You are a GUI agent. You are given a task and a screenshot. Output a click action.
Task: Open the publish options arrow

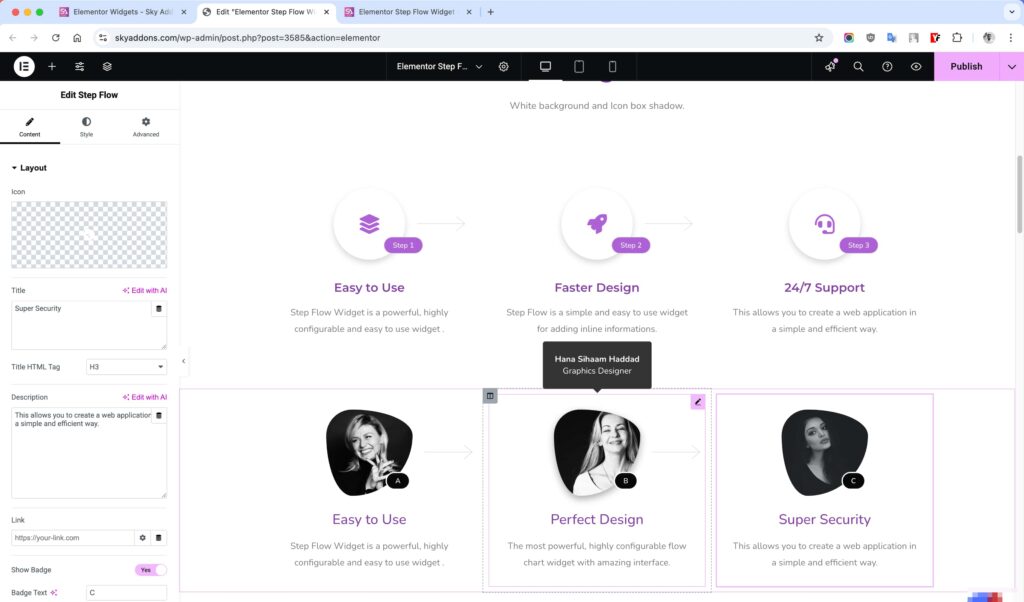1012,67
